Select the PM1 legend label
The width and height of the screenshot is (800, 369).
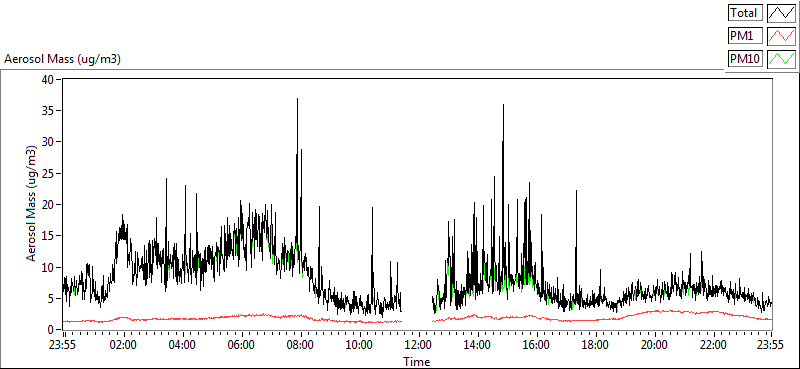[746, 36]
